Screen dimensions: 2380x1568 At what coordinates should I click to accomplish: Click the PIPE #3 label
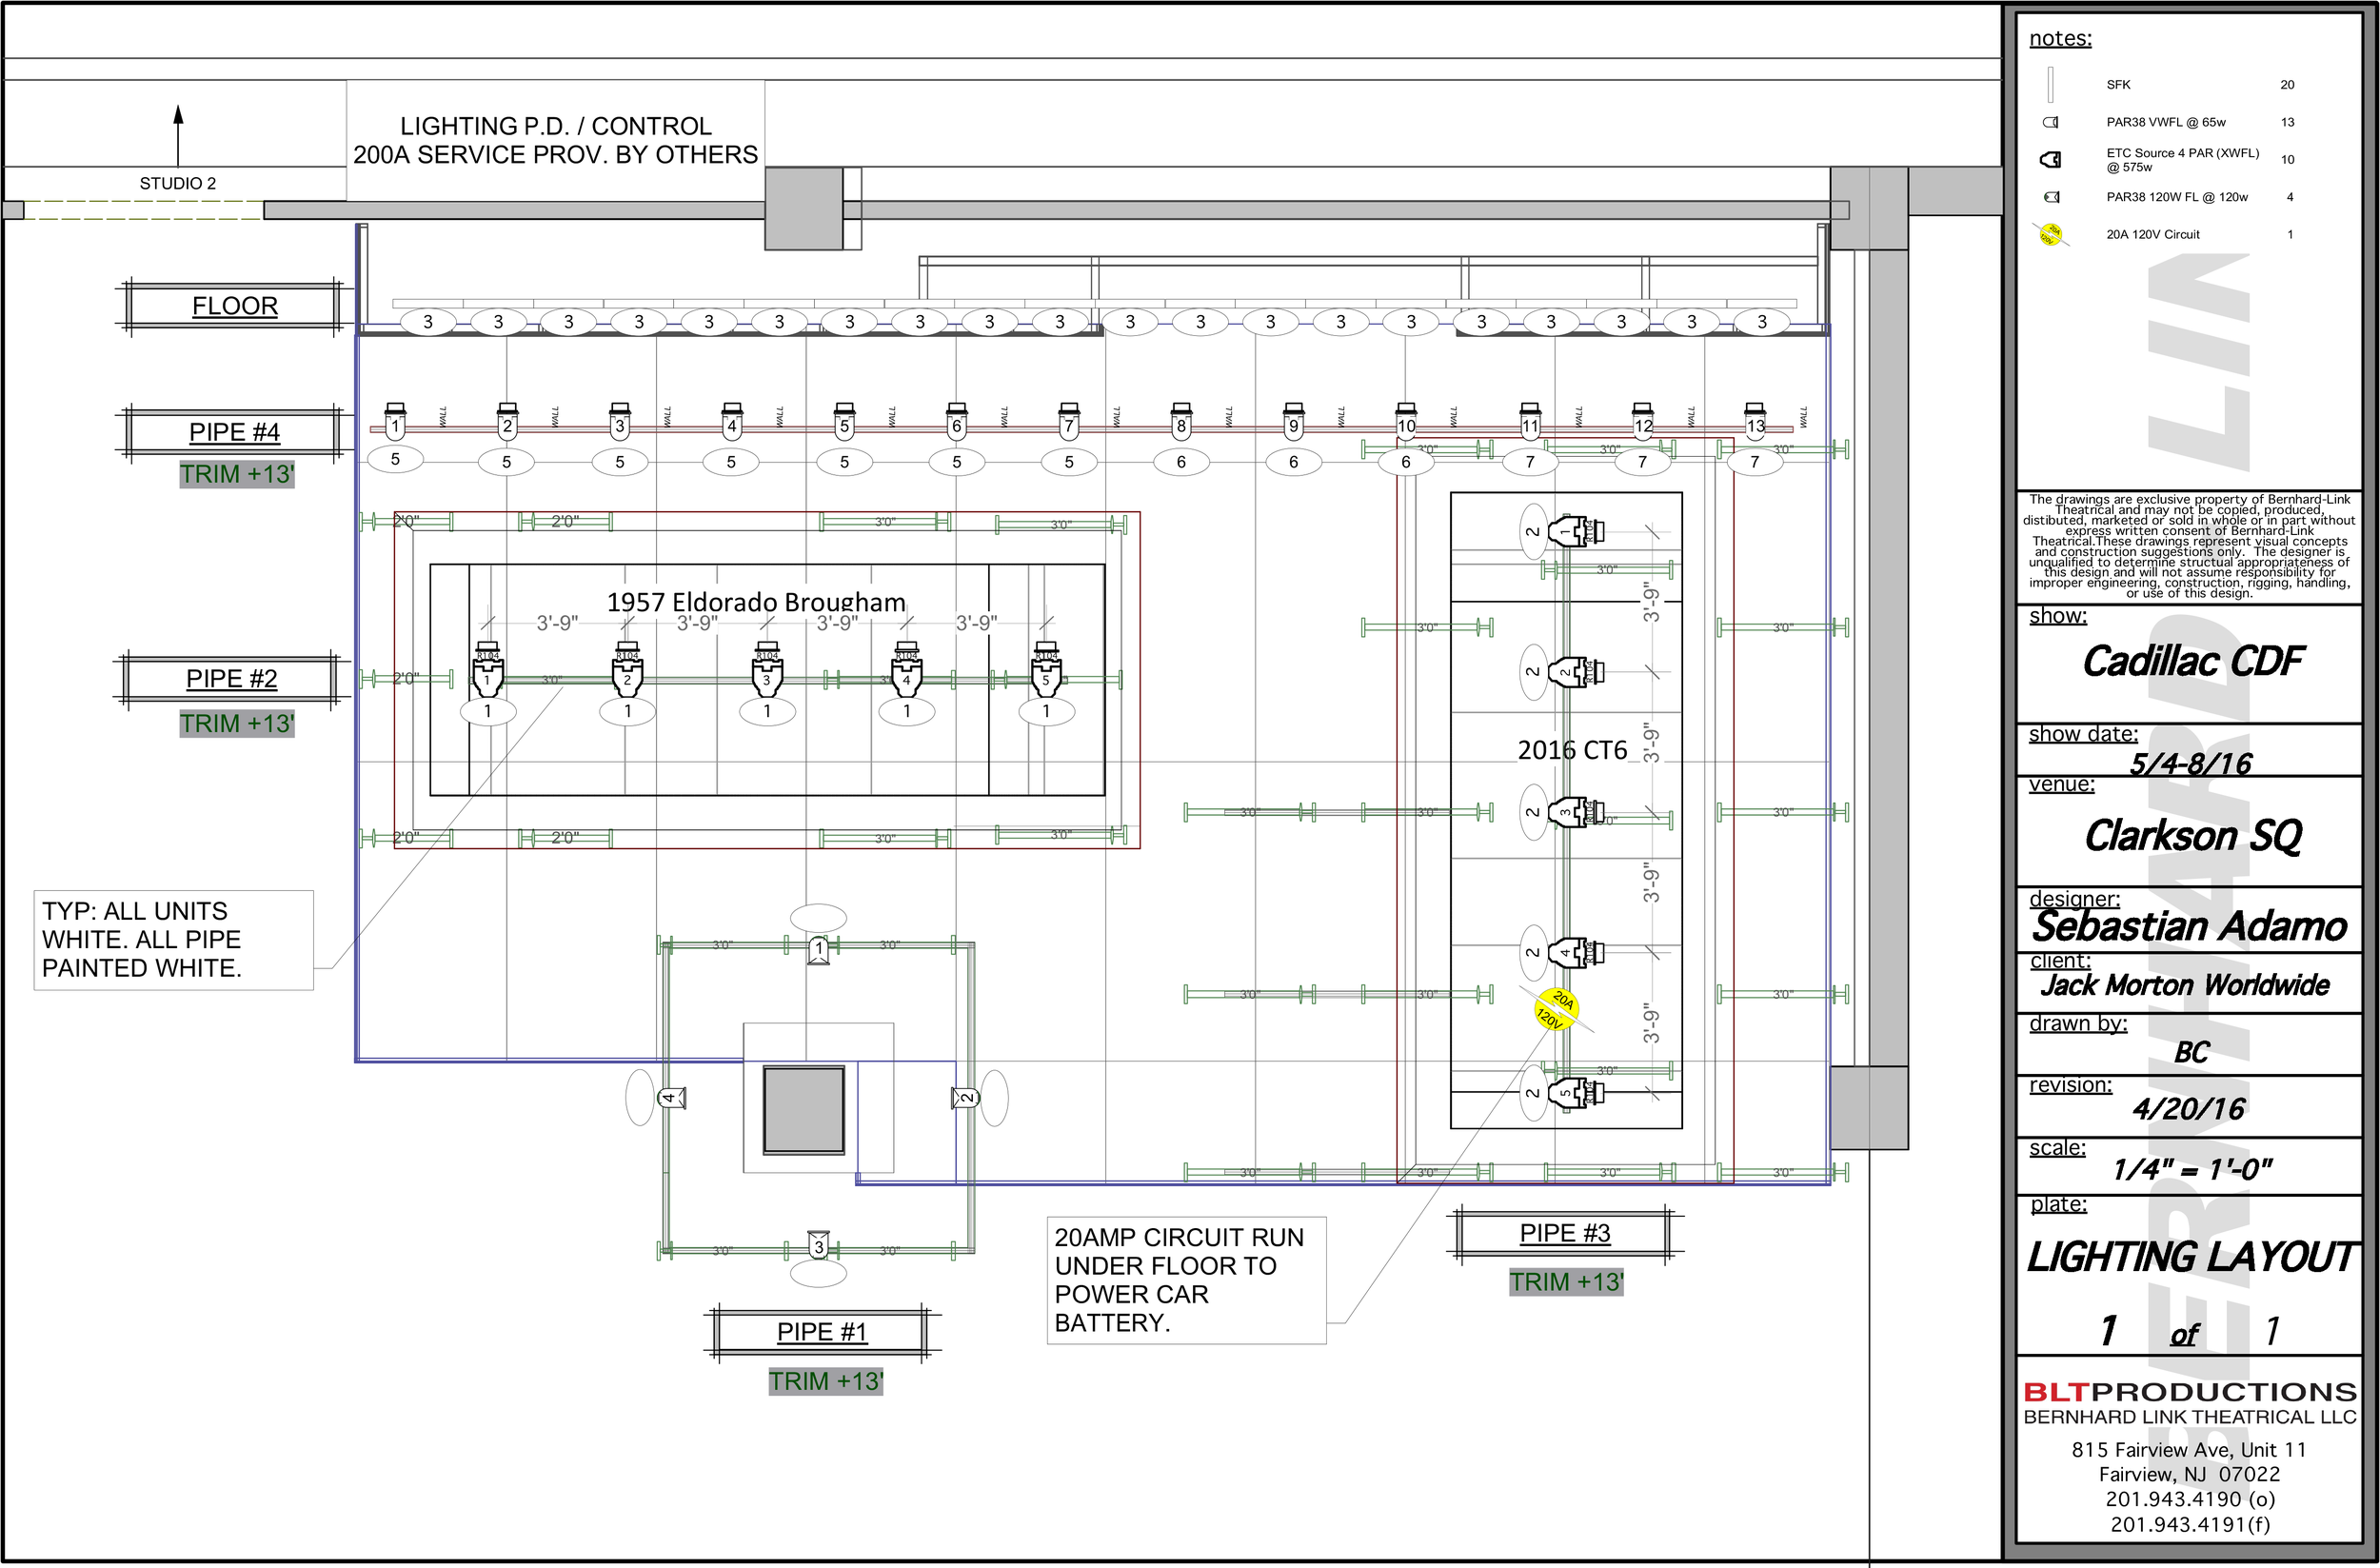1565,1233
